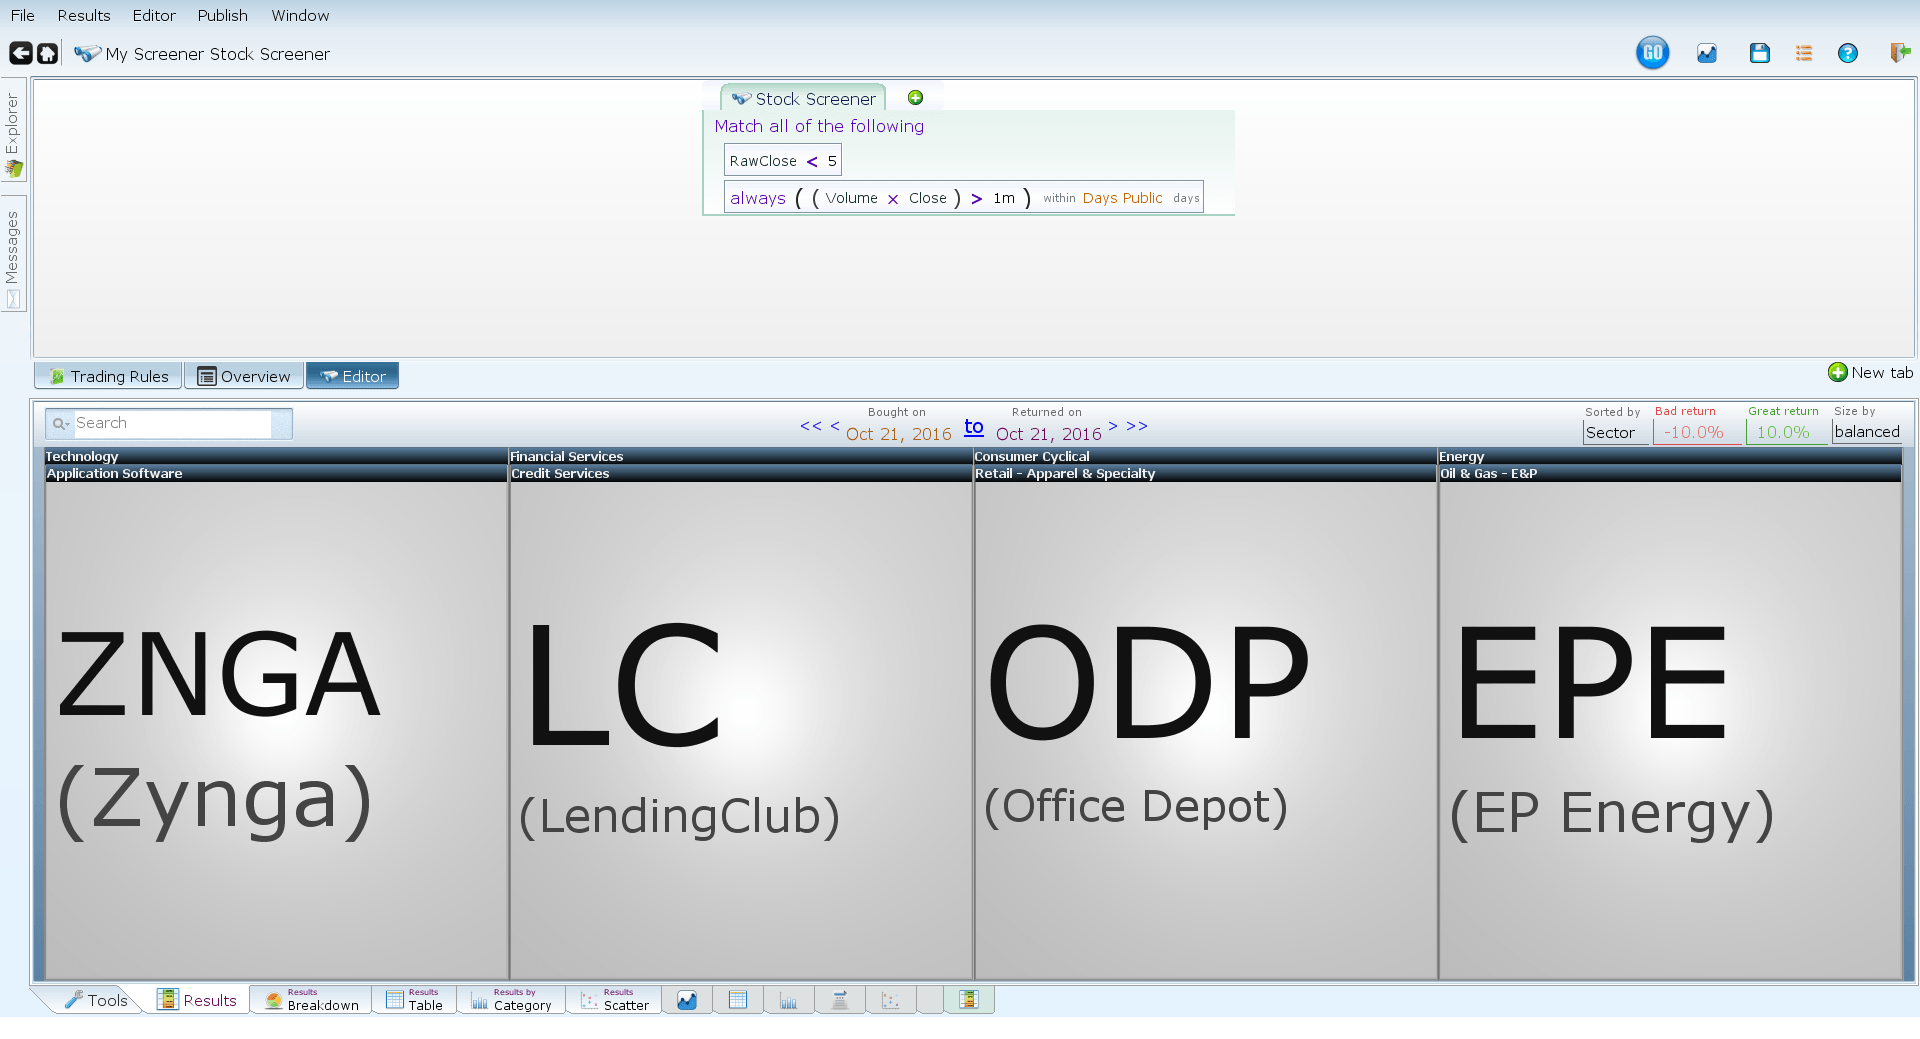Edit the 1m threshold value
Screen dimensions: 1920x1039
(1004, 198)
